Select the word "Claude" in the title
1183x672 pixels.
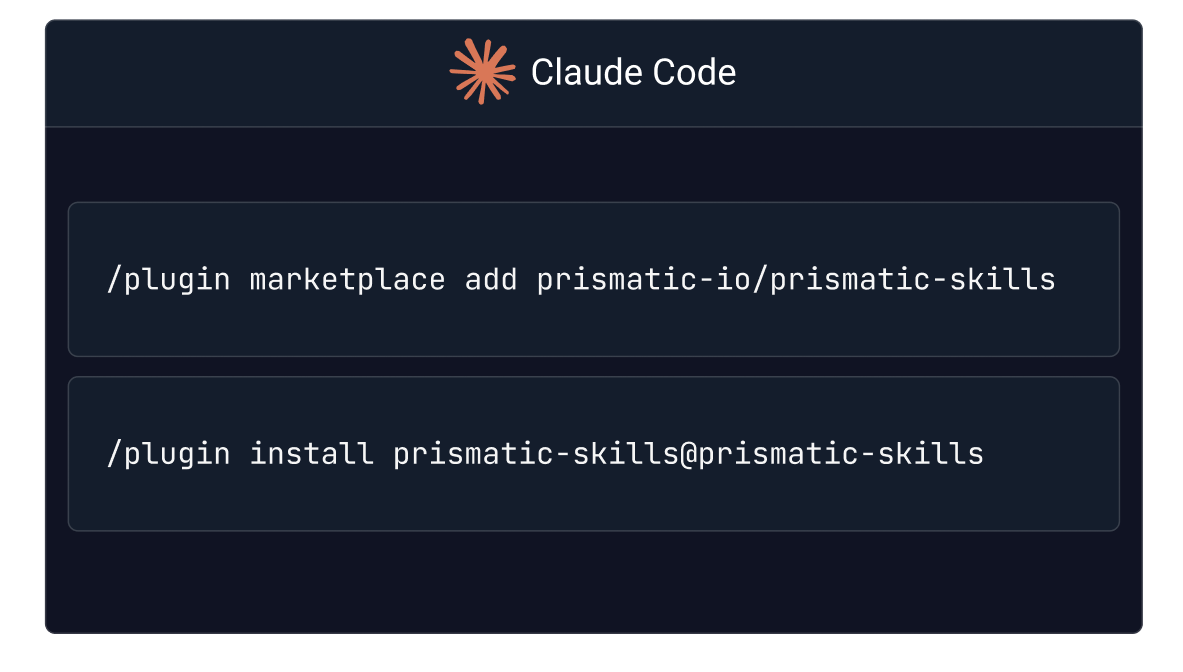click(586, 72)
